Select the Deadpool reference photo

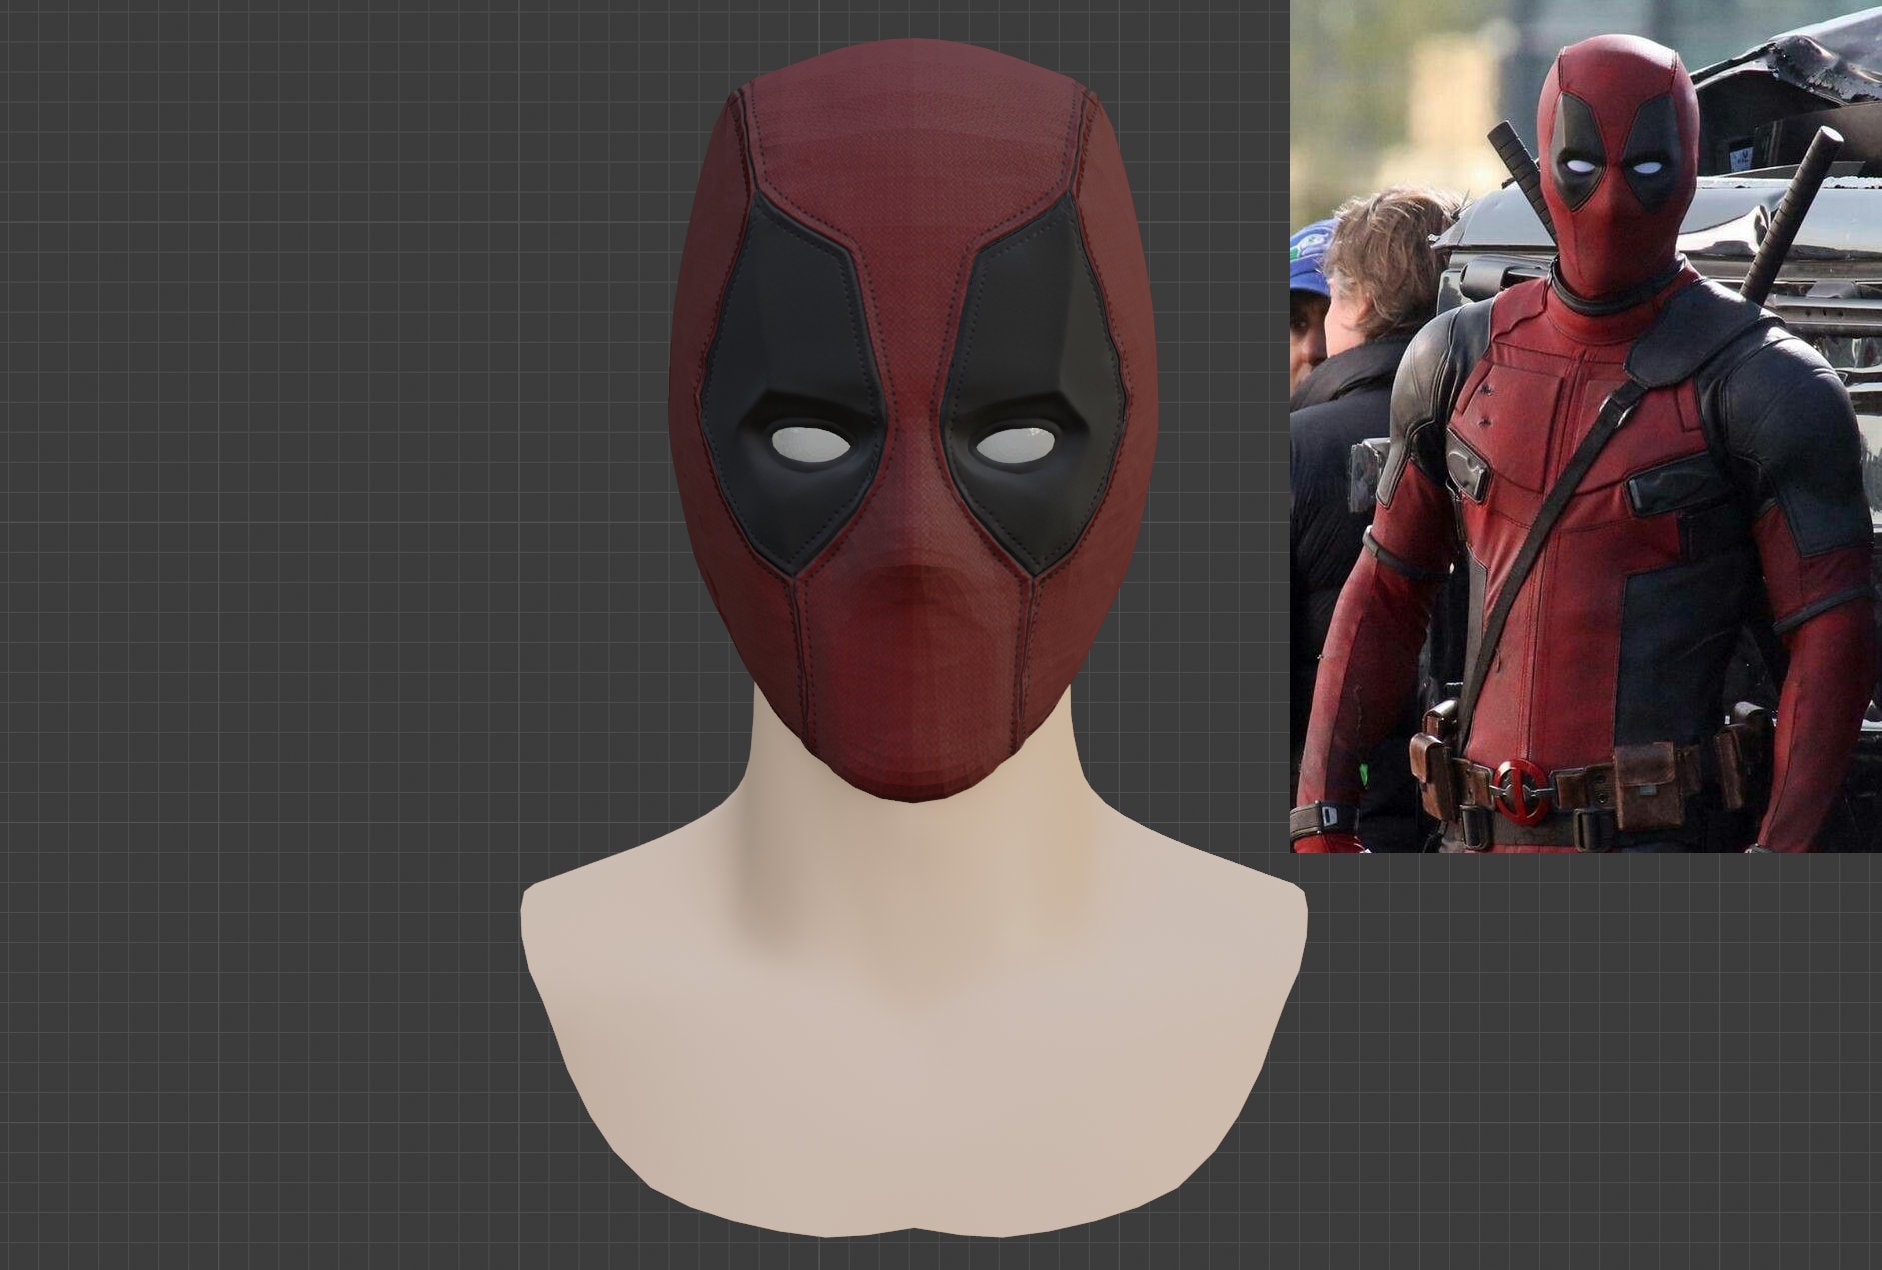[1586, 426]
